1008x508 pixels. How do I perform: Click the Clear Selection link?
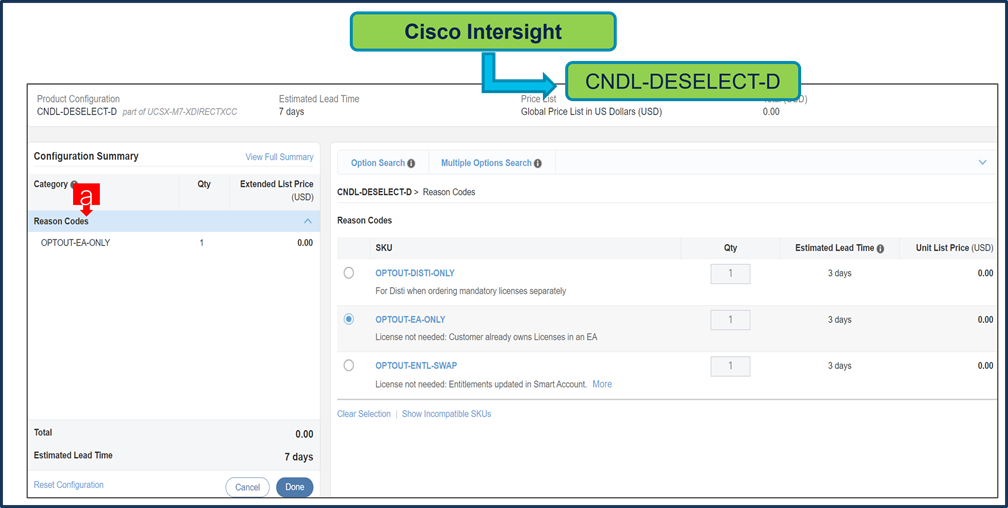coord(364,414)
